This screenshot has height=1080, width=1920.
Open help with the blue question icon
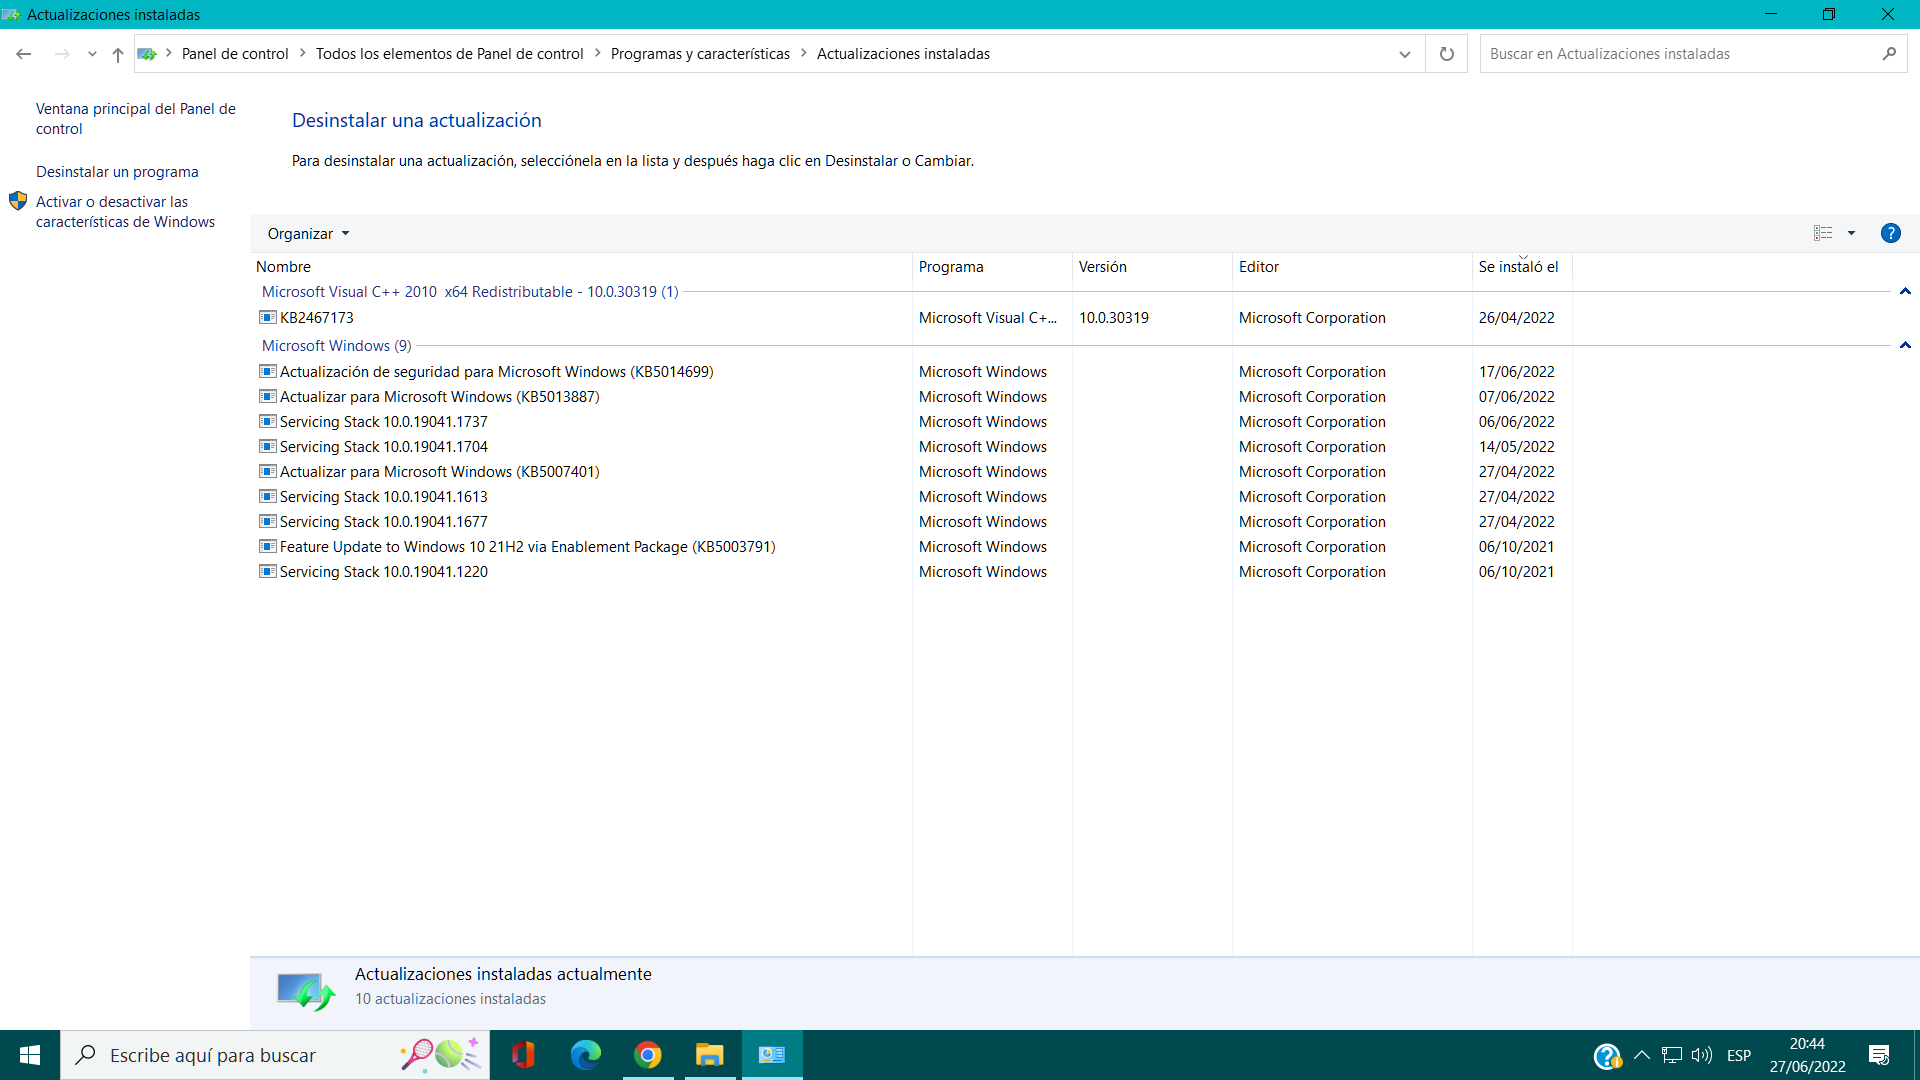pos(1890,233)
